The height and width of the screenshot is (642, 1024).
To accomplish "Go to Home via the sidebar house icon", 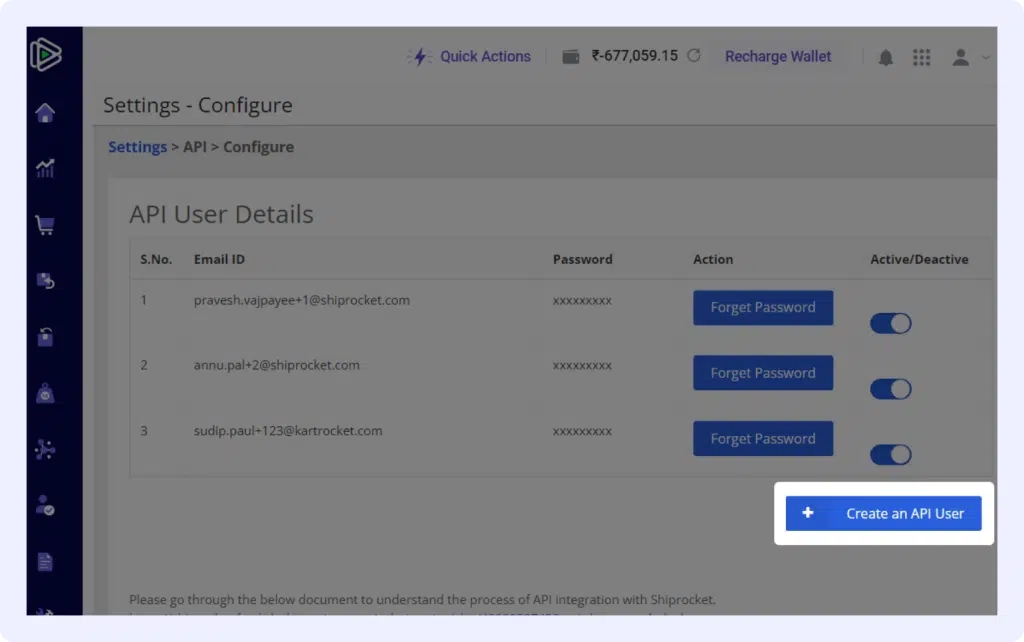I will point(45,113).
